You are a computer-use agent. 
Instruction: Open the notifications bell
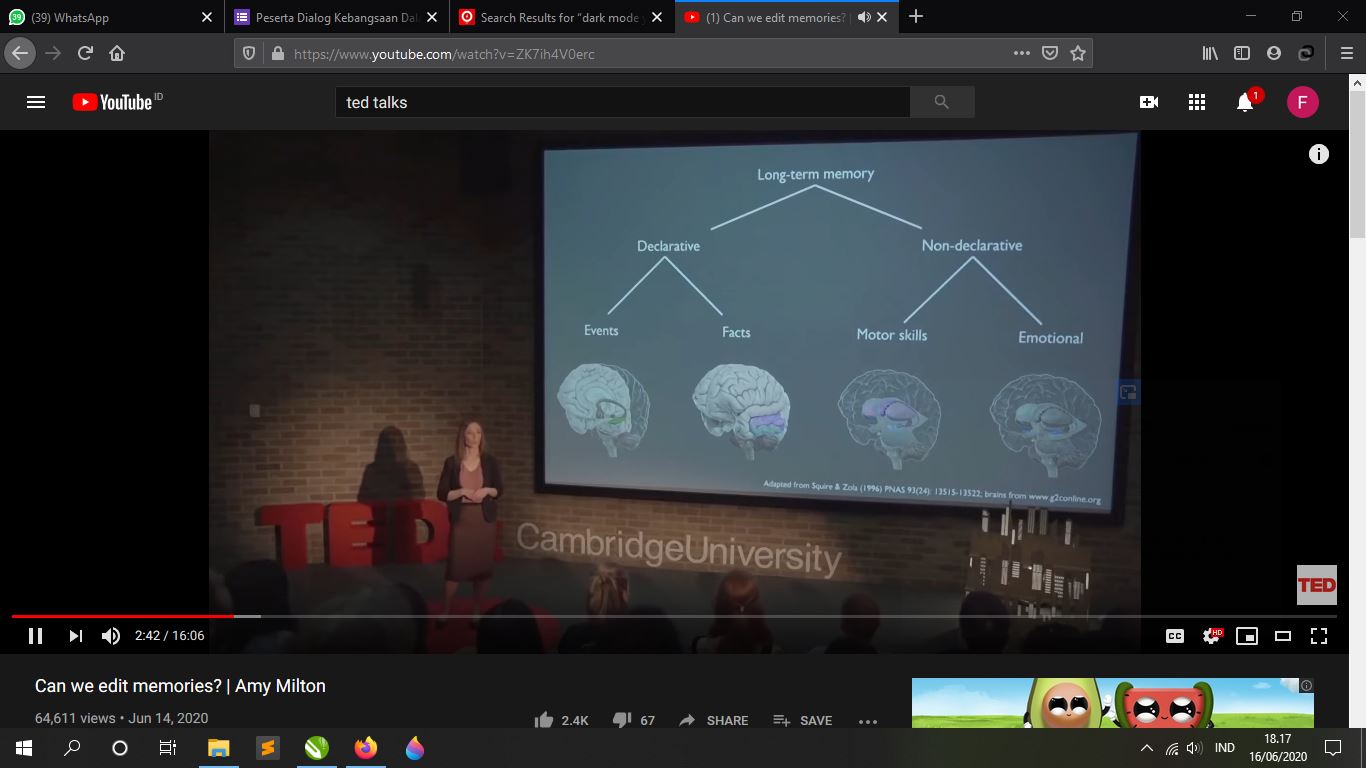coord(1245,102)
